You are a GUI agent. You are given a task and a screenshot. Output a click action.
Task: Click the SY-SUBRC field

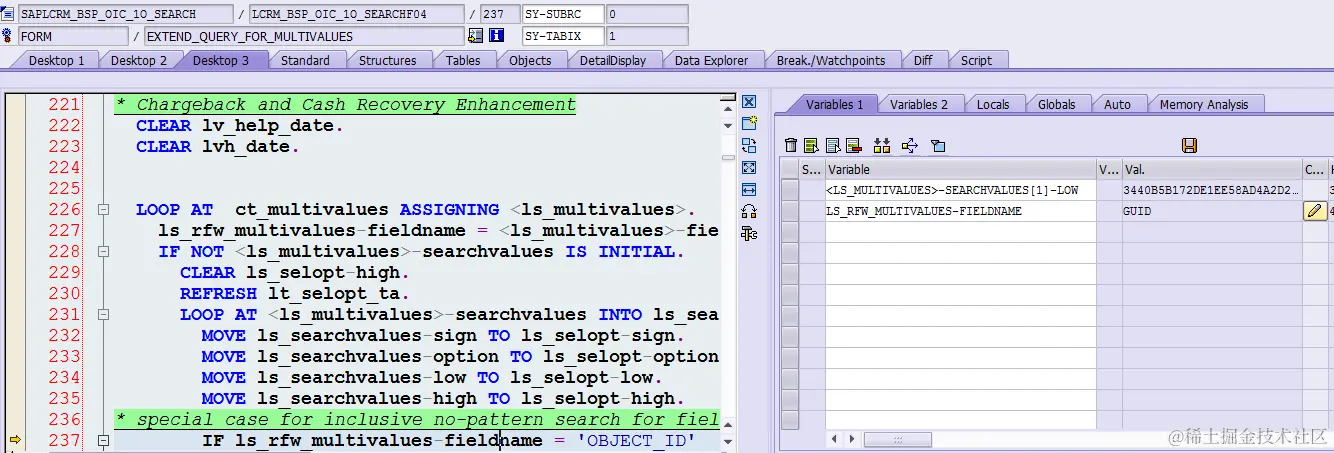pyautogui.click(x=563, y=14)
